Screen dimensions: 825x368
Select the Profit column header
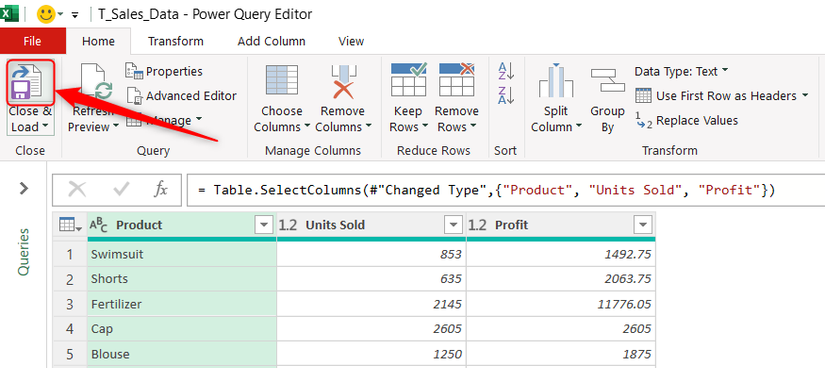pyautogui.click(x=561, y=225)
